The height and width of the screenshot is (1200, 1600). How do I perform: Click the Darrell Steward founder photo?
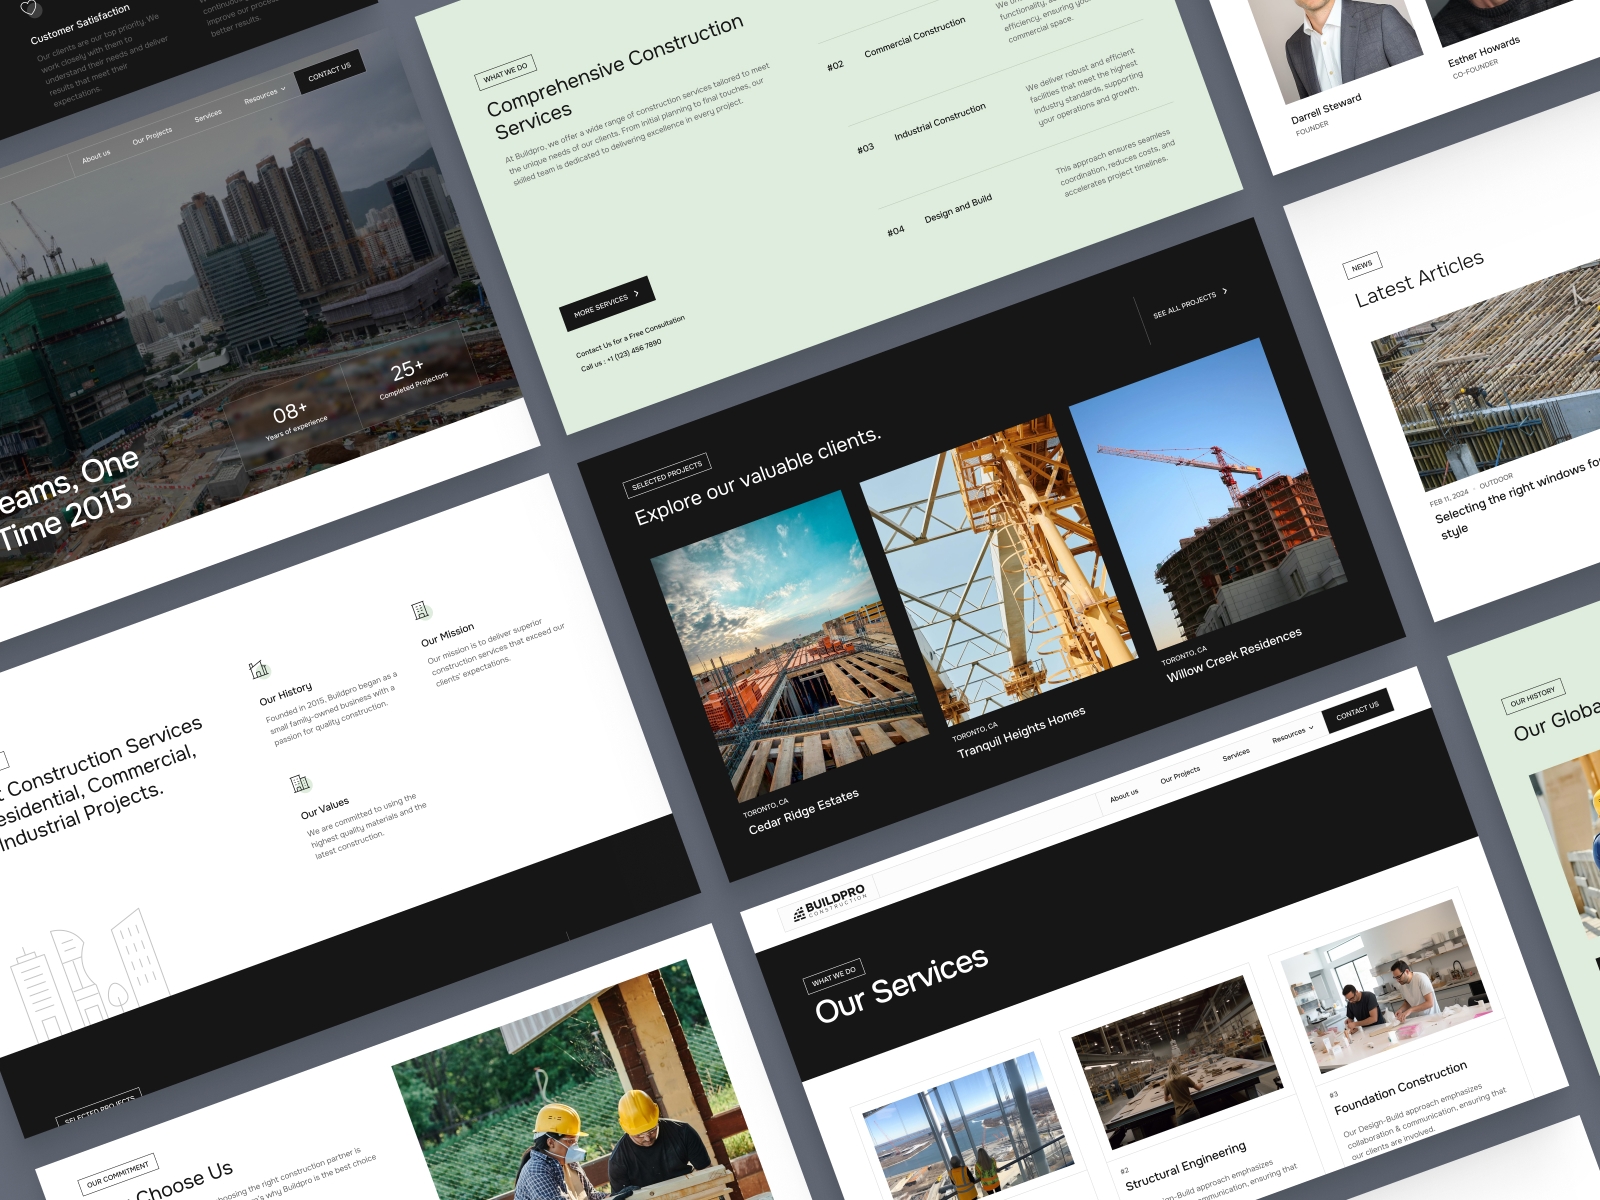[1338, 45]
